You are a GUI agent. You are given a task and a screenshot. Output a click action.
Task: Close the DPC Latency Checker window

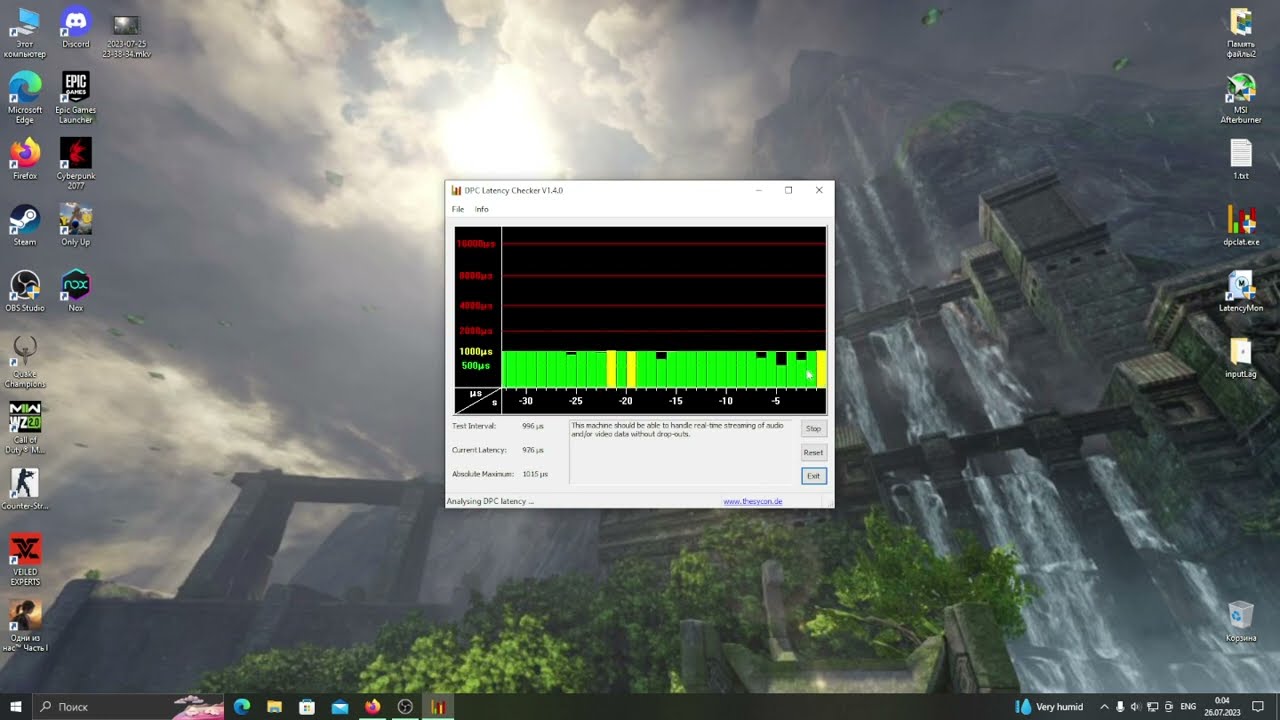(x=819, y=190)
